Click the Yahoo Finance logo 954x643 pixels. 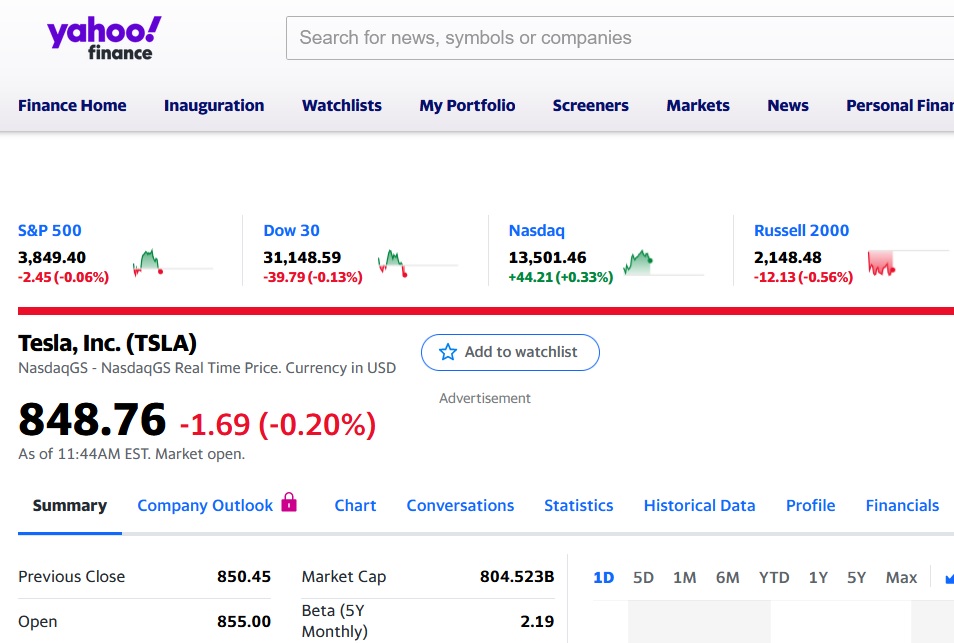(x=104, y=38)
